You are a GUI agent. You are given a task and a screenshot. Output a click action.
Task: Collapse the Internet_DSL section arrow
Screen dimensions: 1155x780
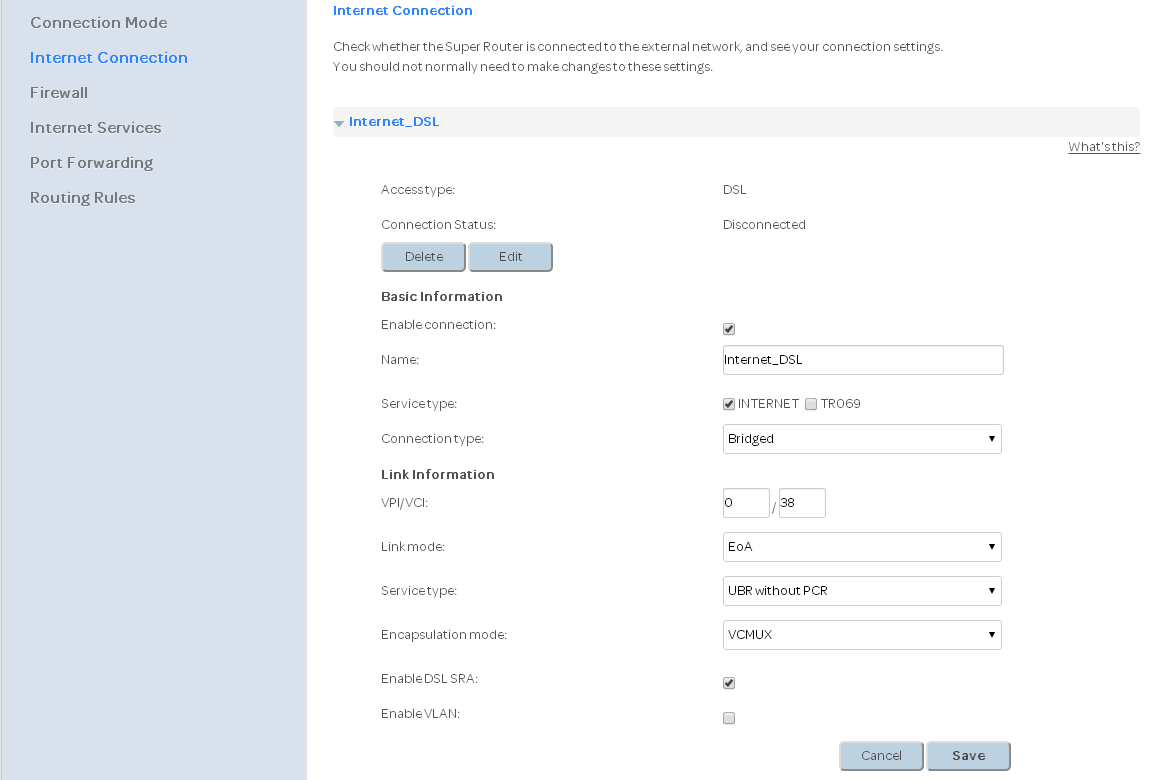339,123
